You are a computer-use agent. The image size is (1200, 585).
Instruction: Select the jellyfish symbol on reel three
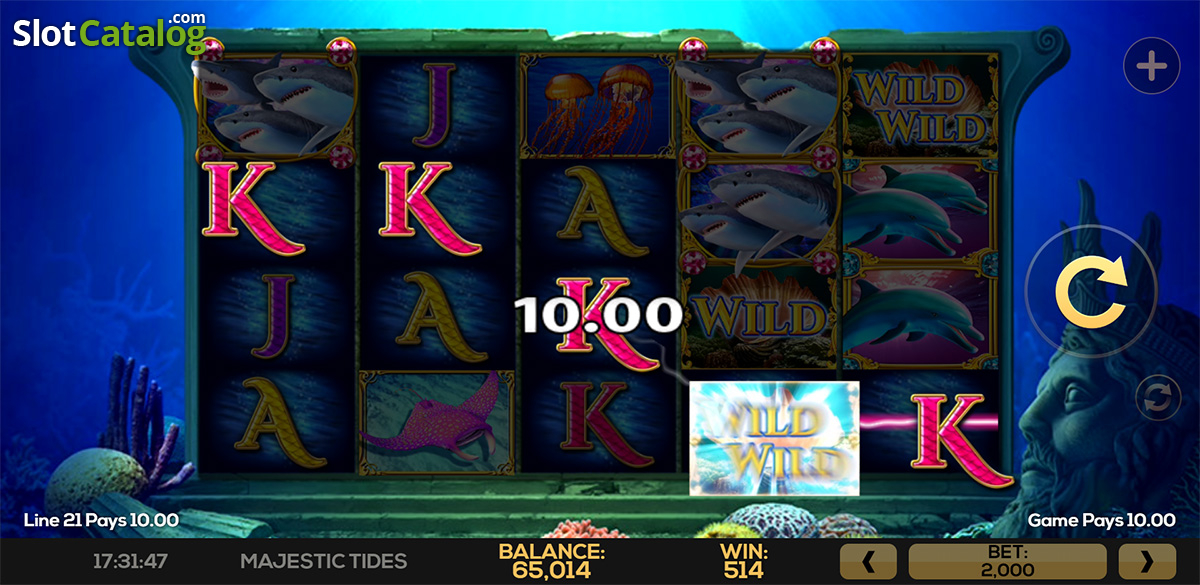[x=596, y=106]
